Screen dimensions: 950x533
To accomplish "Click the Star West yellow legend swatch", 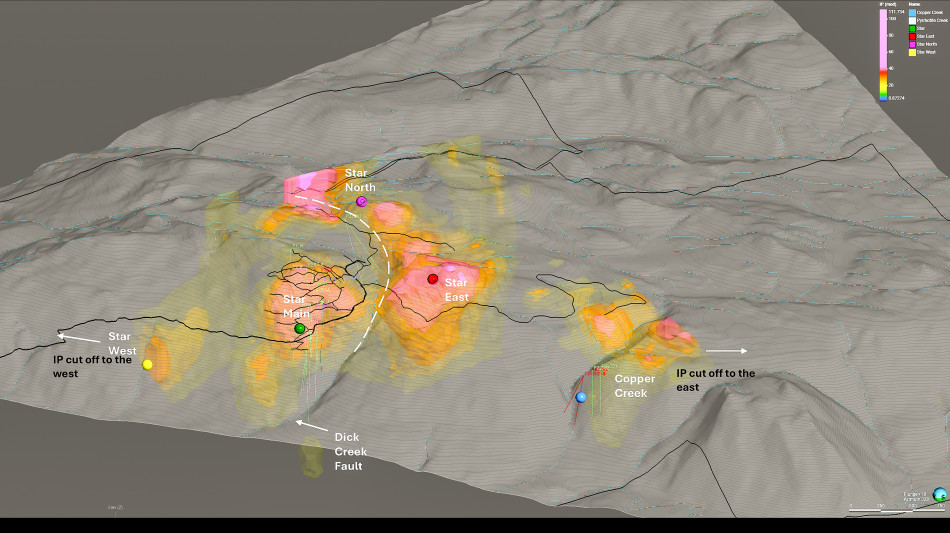I will 913,52.
